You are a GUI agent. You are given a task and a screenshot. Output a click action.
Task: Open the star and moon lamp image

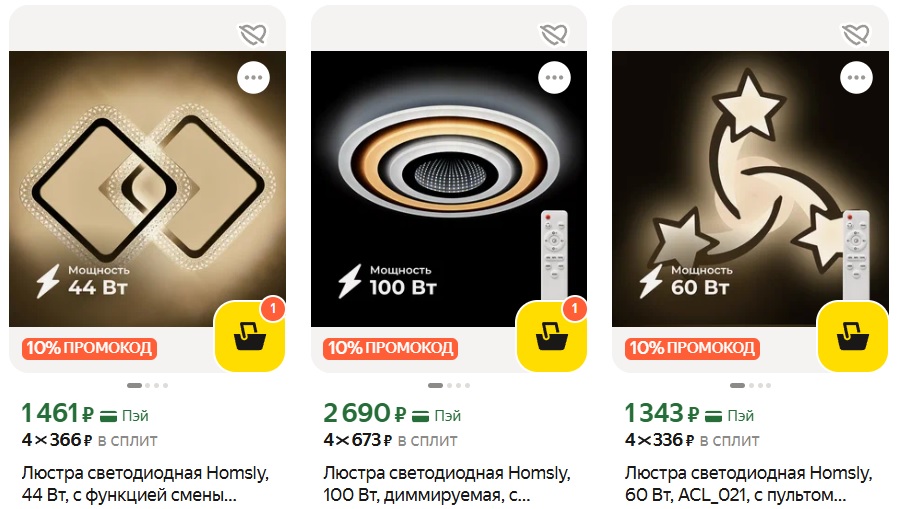(751, 189)
